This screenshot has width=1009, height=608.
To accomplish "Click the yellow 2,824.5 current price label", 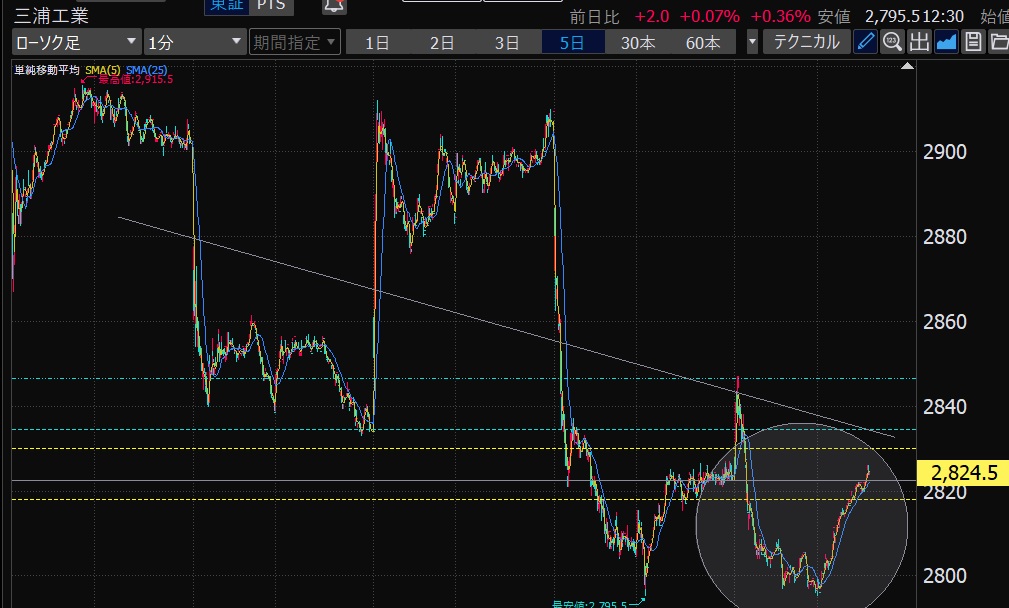I will (963, 473).
